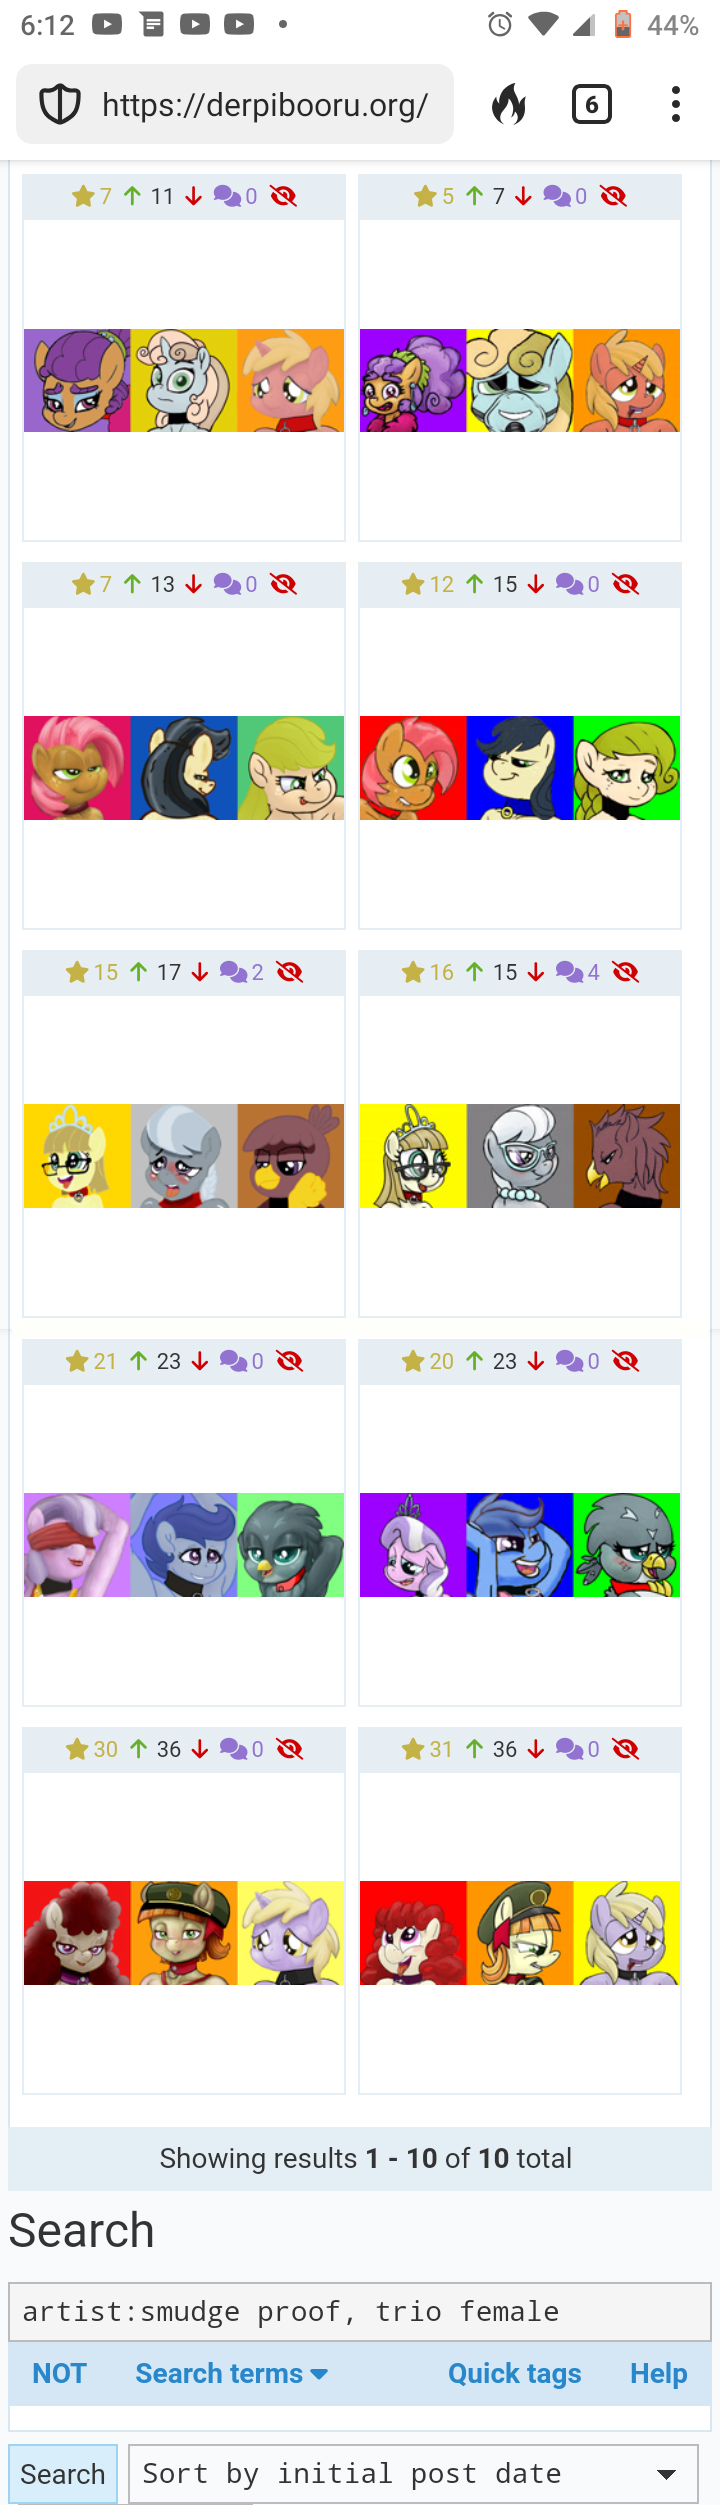Tap the flame clear-data icon

click(x=509, y=104)
